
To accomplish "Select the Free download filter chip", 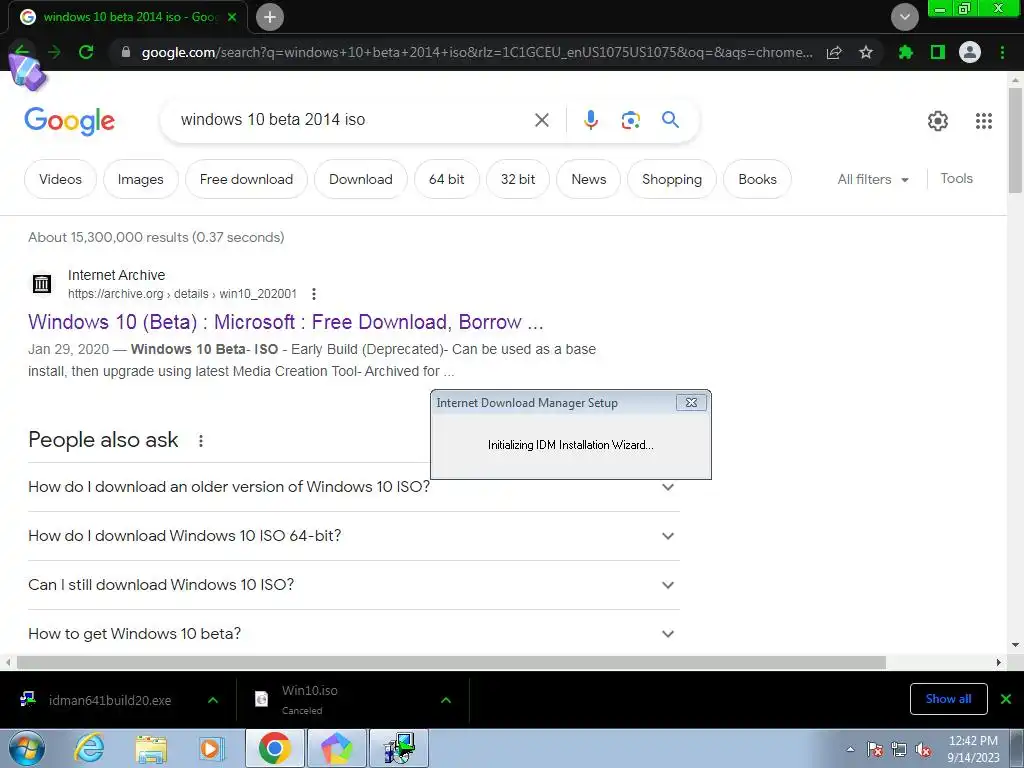I will click(246, 179).
